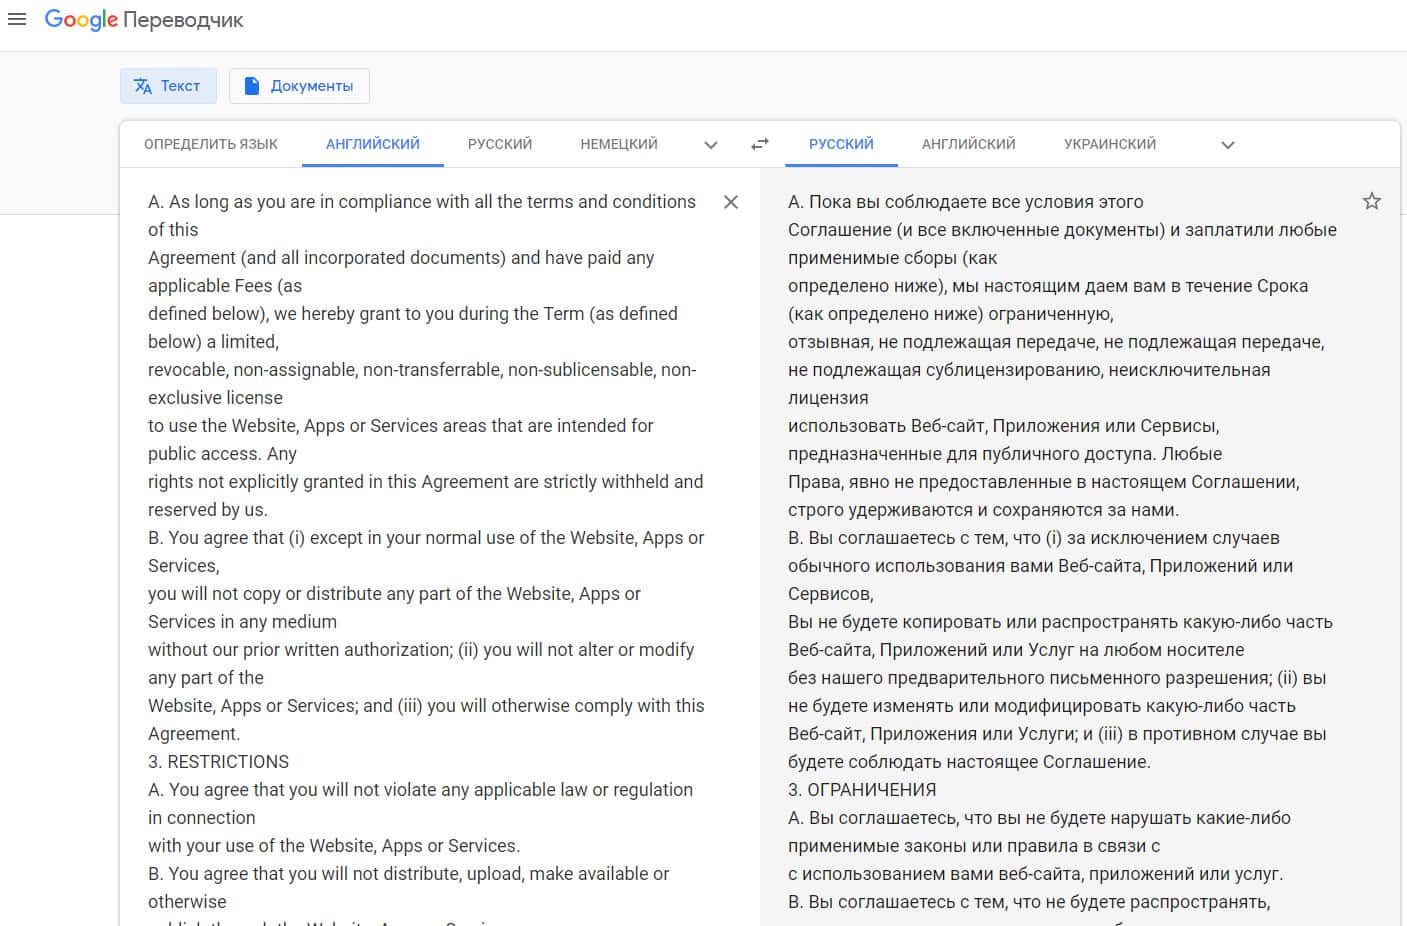1407x926 pixels.
Task: Click the translated line '3. ОГРАНИЧЕНИЯ'
Action: click(x=862, y=790)
